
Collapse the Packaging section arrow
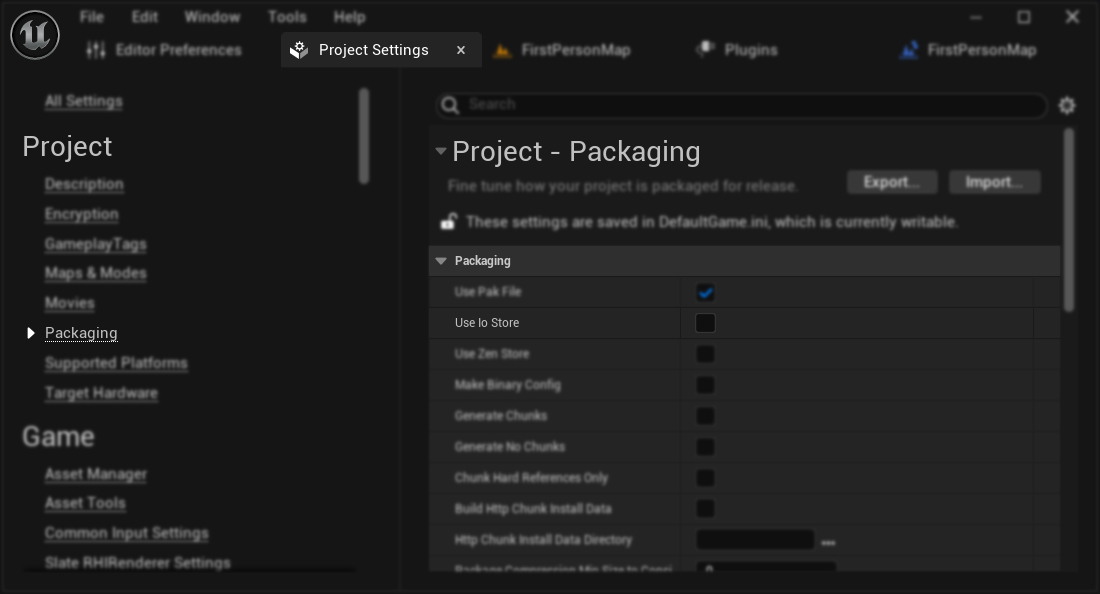(x=441, y=261)
